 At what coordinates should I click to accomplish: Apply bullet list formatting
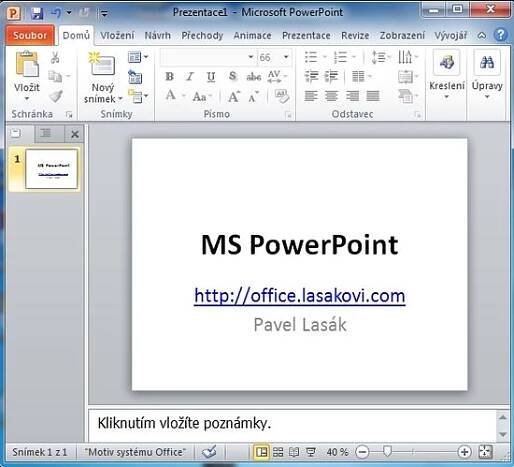pyautogui.click(x=311, y=57)
